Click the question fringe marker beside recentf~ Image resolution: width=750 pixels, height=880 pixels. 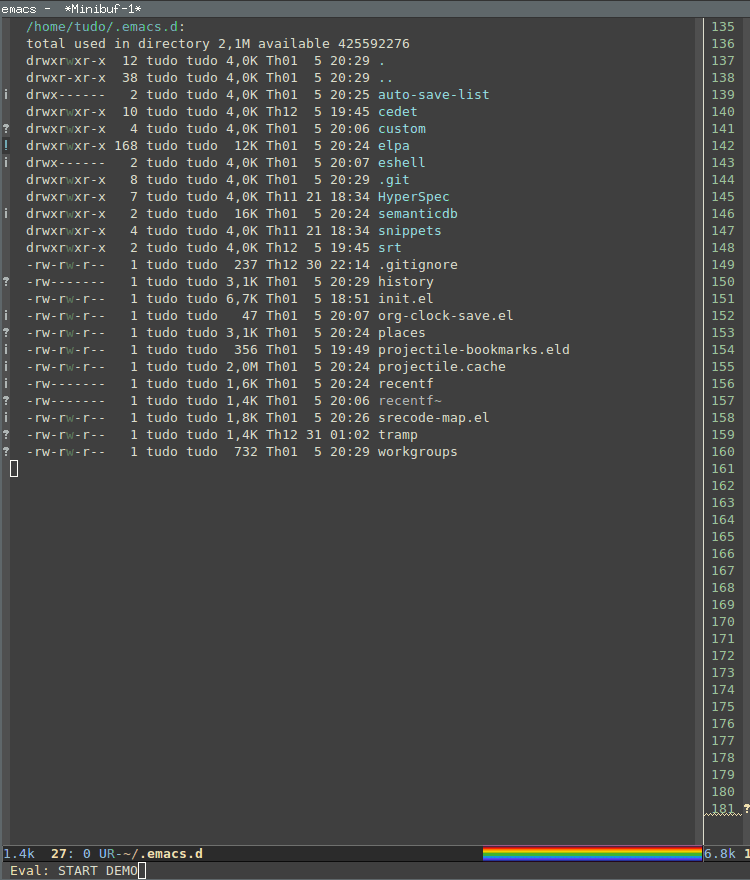[6, 401]
